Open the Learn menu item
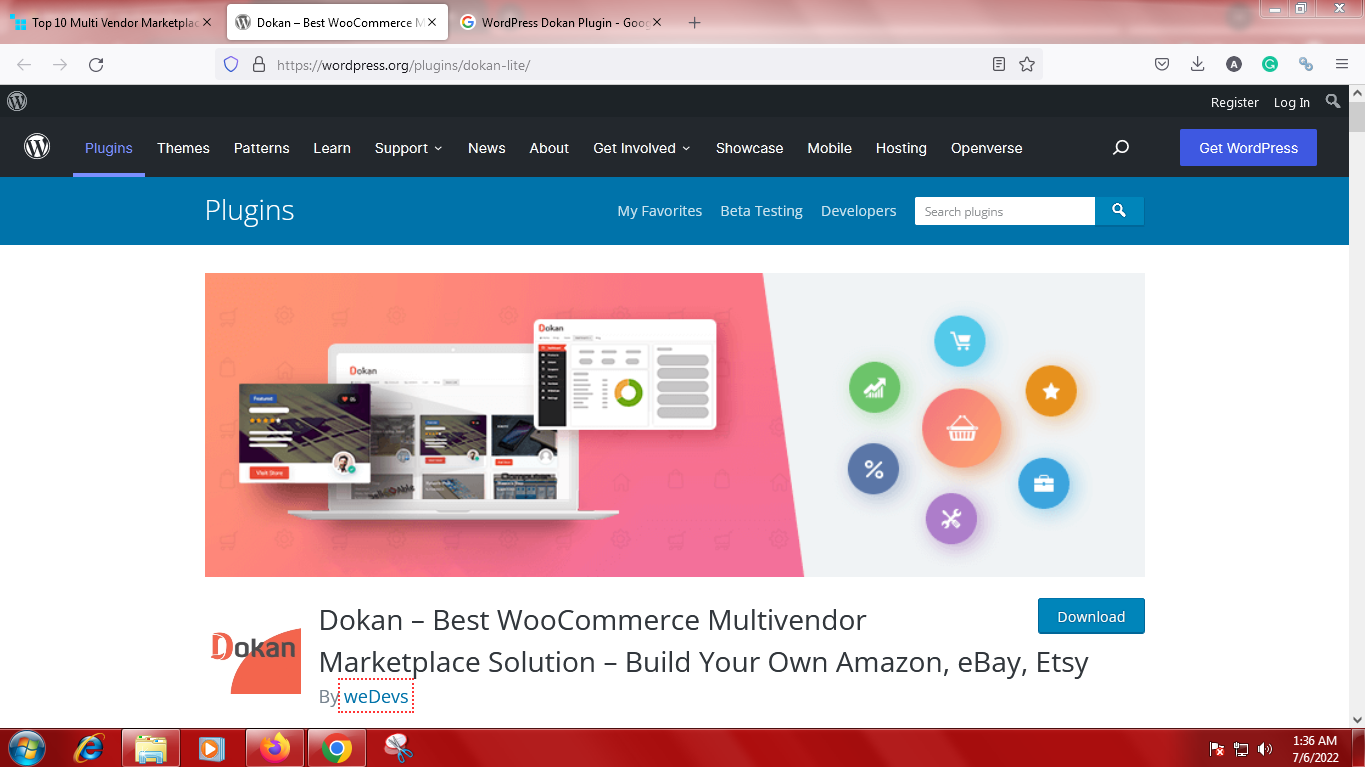The width and height of the screenshot is (1365, 767). [x=332, y=148]
